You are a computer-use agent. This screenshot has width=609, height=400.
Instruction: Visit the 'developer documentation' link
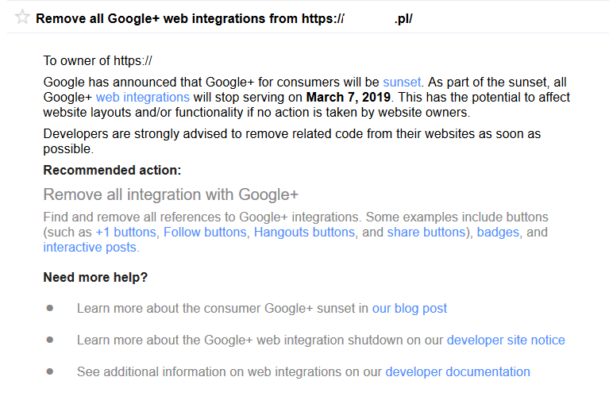coord(458,372)
